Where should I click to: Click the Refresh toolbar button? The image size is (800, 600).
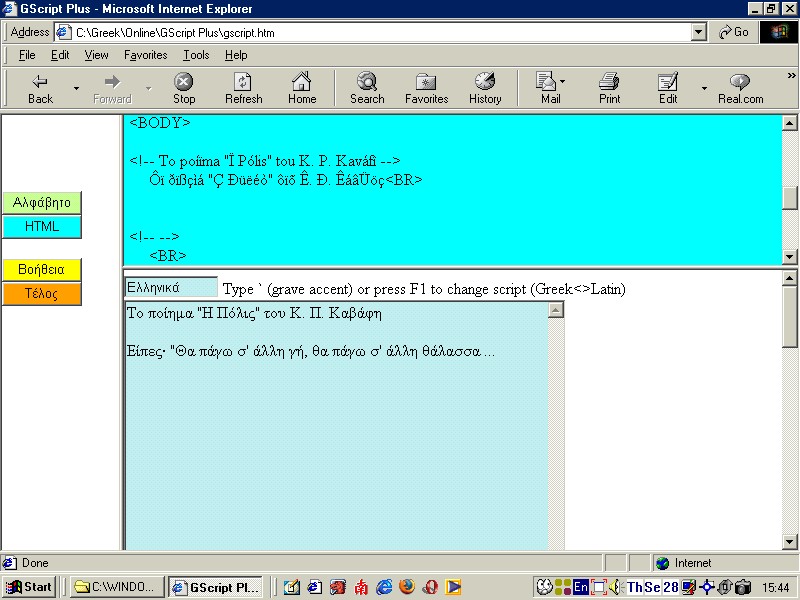click(243, 88)
